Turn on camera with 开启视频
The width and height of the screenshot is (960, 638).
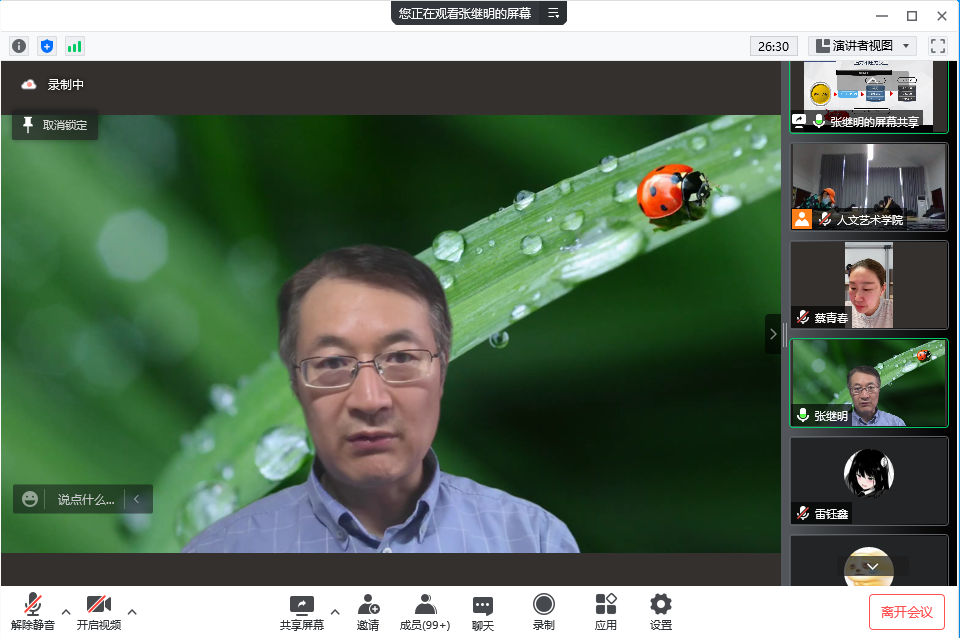tap(98, 611)
